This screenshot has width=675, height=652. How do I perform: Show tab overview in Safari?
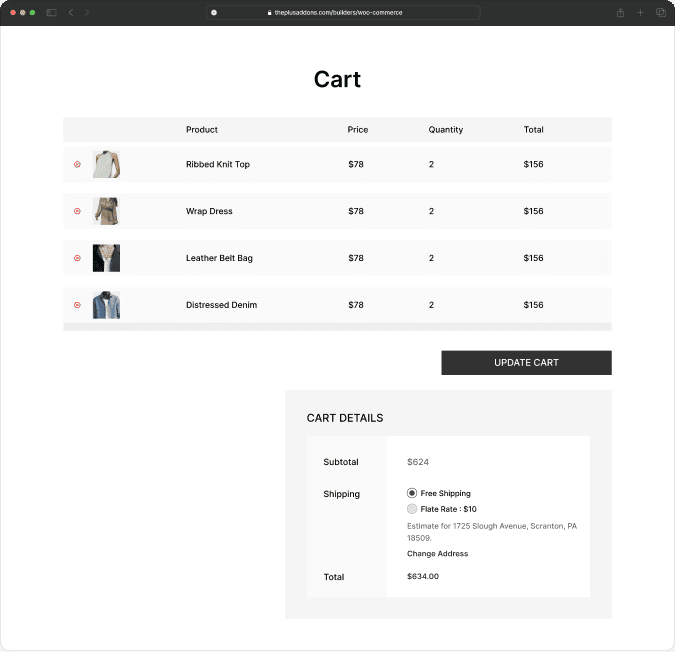660,13
